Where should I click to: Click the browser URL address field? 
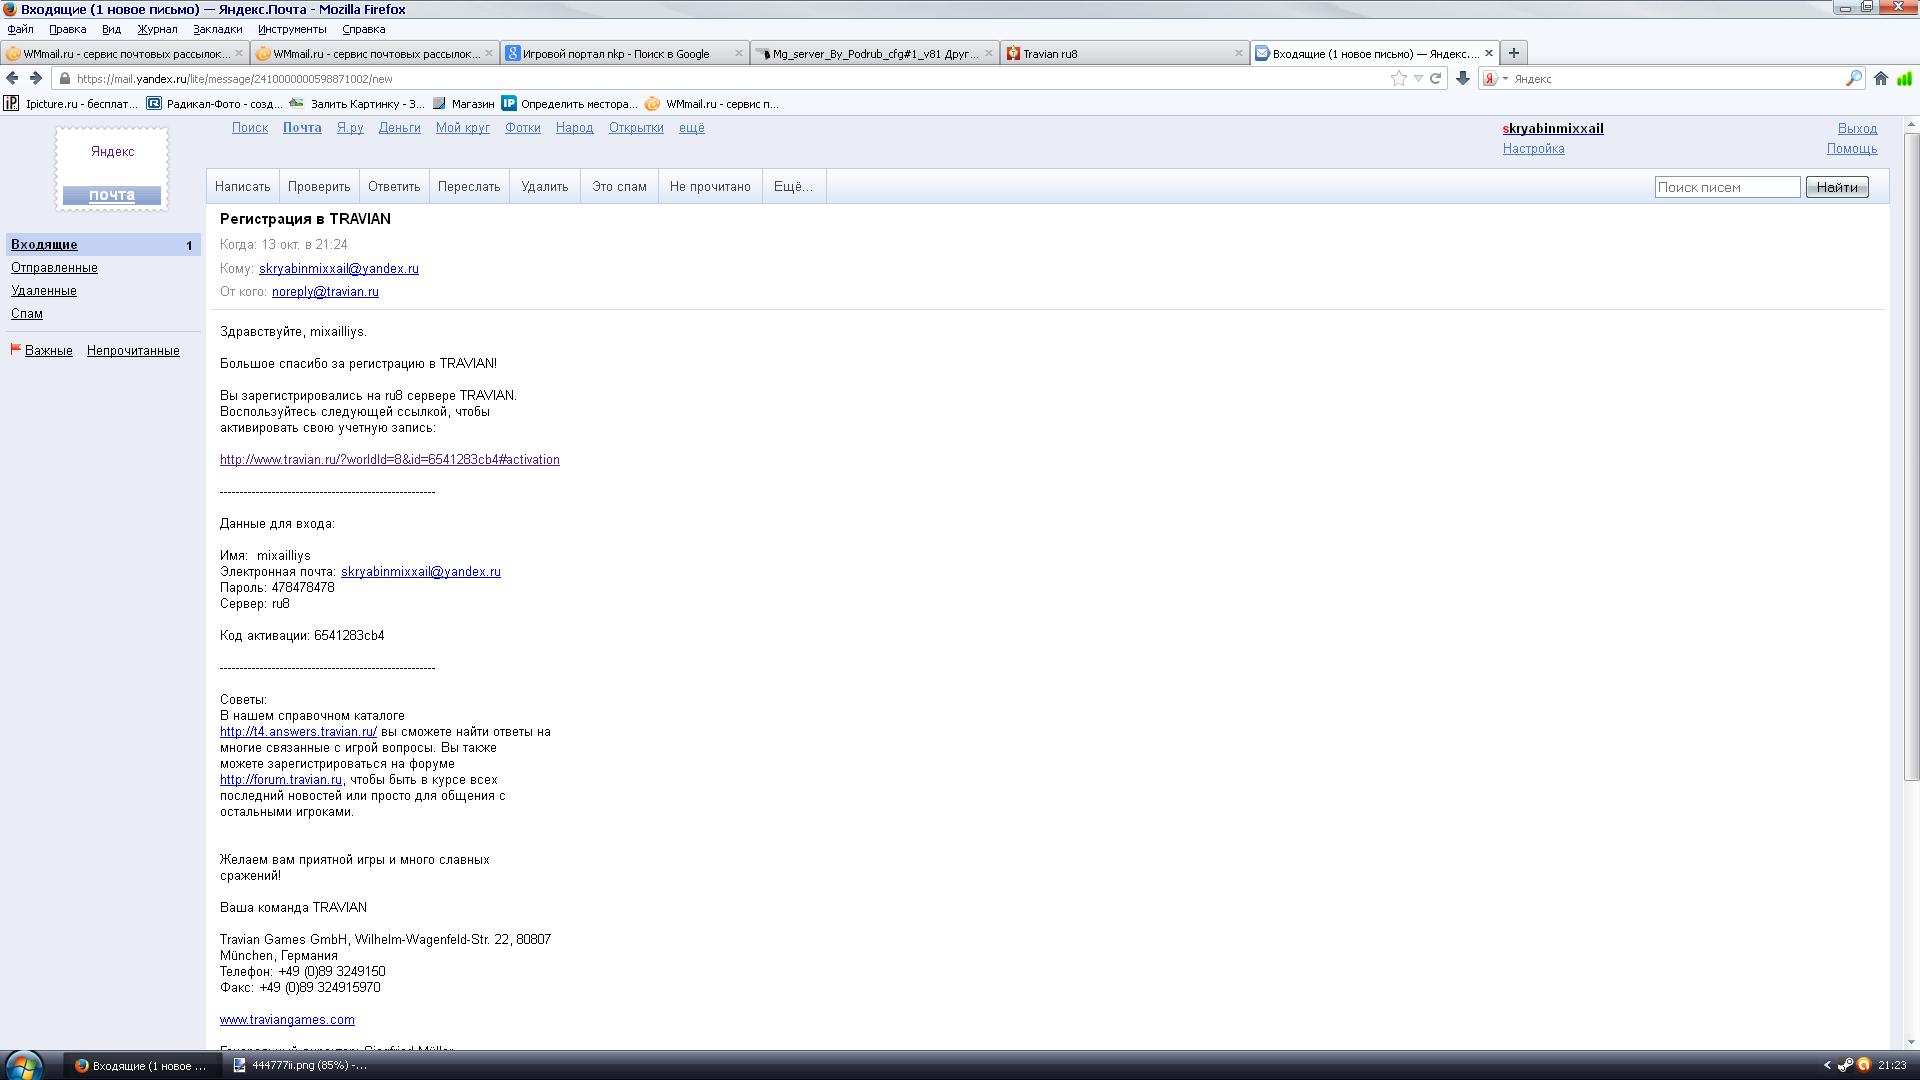pyautogui.click(x=728, y=78)
